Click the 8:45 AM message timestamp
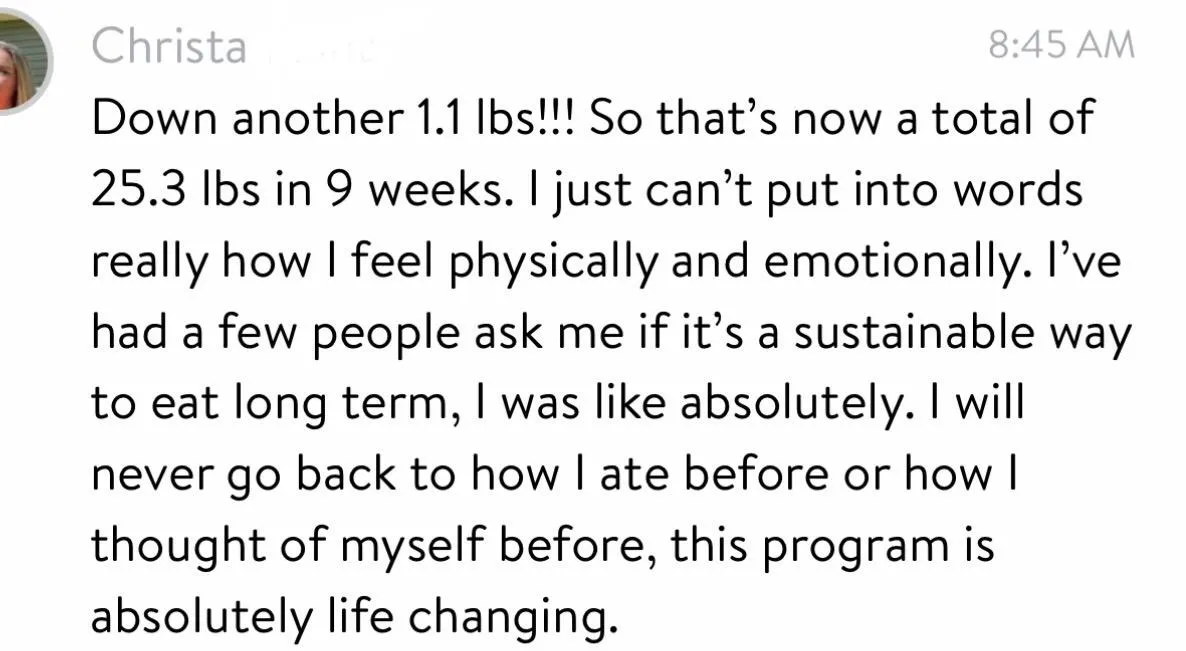 (x=1061, y=46)
